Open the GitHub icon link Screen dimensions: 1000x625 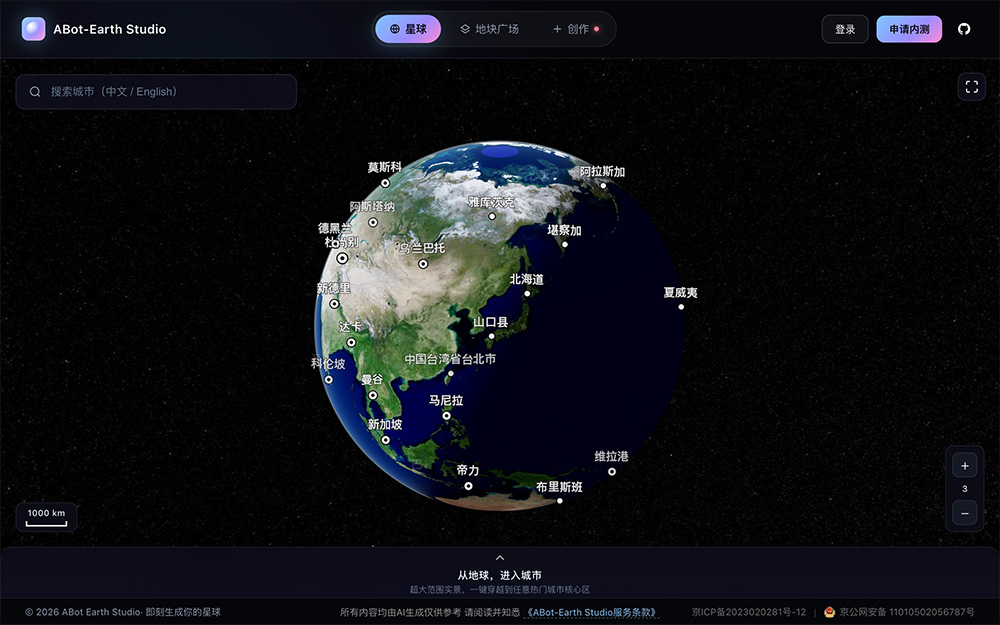[964, 29]
